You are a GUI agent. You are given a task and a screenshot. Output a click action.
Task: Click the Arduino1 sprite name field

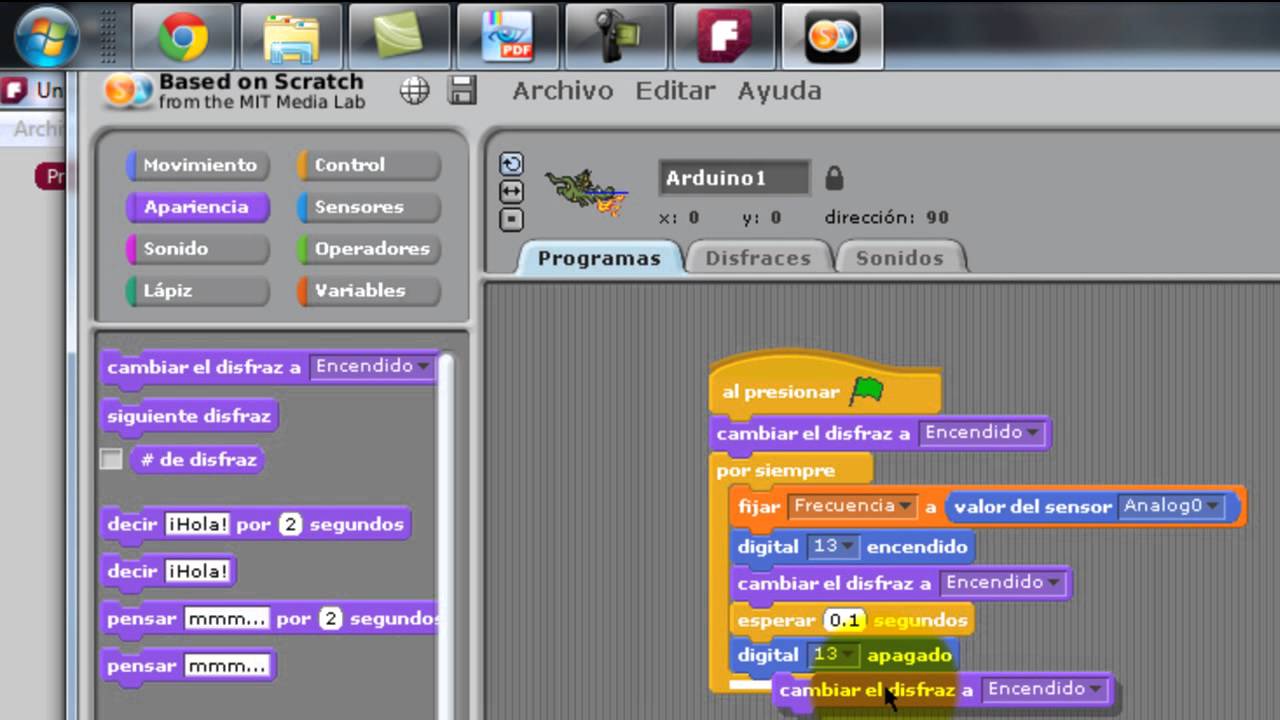[x=734, y=178]
